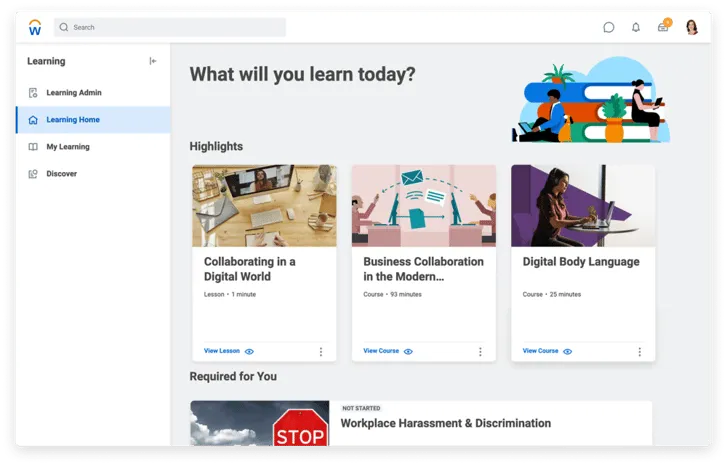Click eye icon on Digital Body Language card

[568, 351]
